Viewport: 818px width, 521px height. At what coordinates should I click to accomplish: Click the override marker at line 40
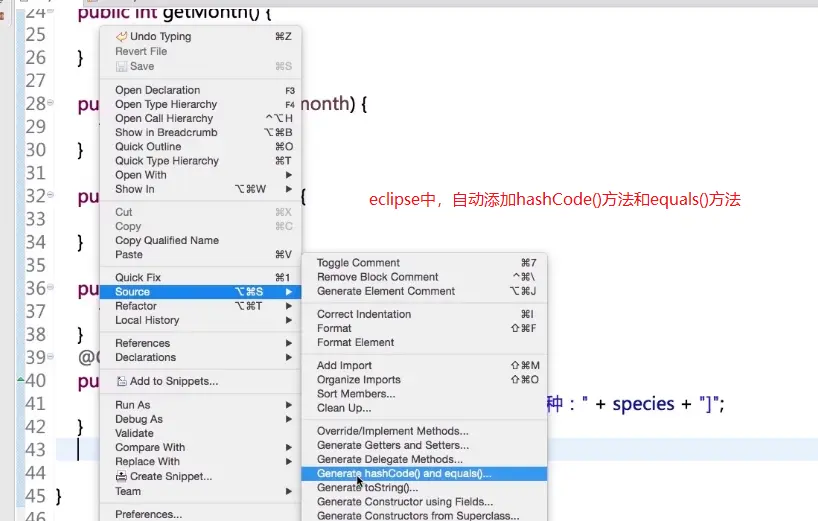(x=21, y=379)
